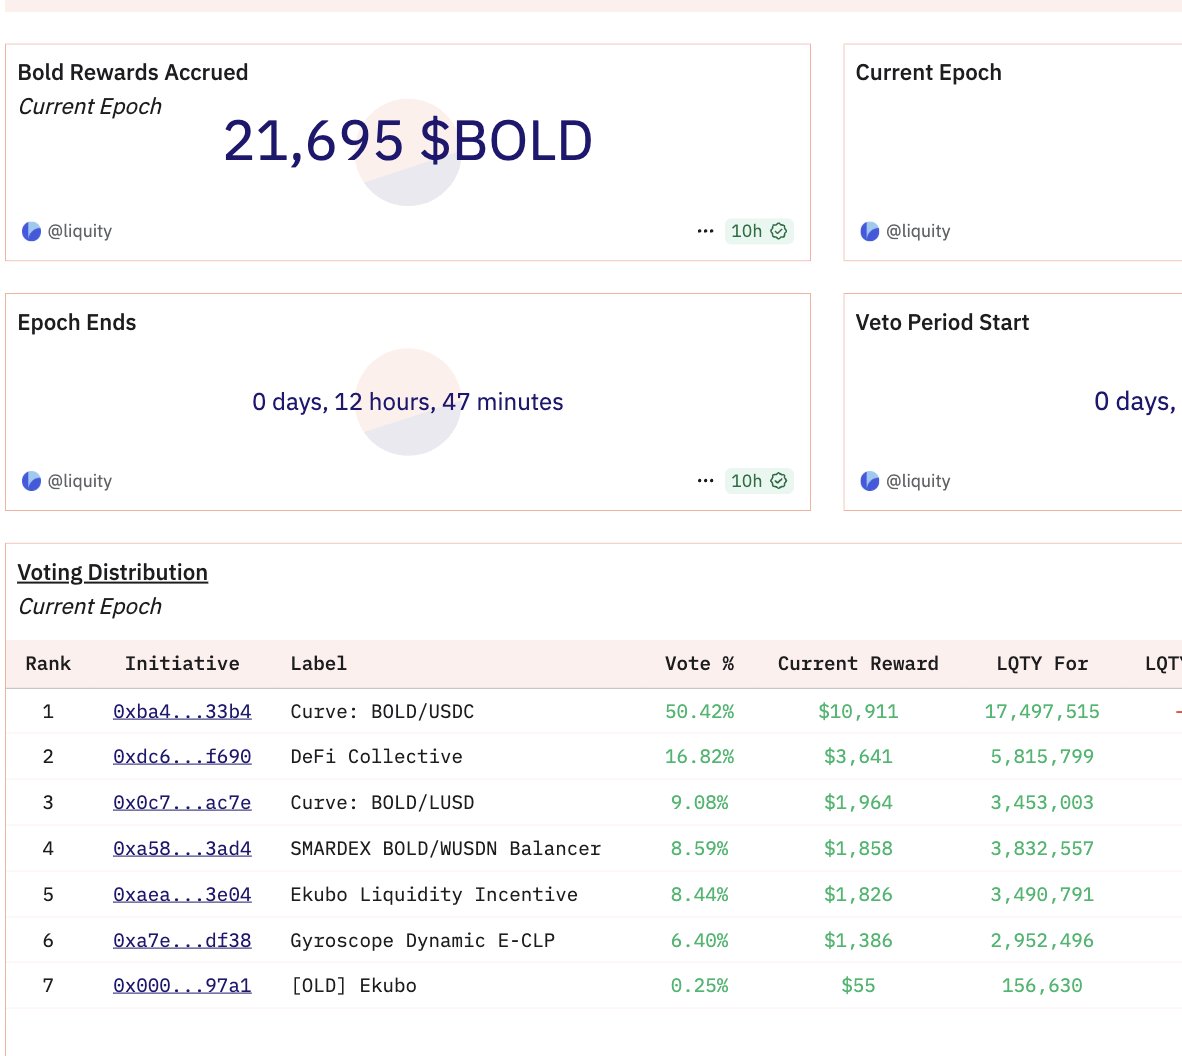The image size is (1182, 1056).
Task: Click the liquity avatar on Bold Rewards Accrued card
Action: (31, 231)
